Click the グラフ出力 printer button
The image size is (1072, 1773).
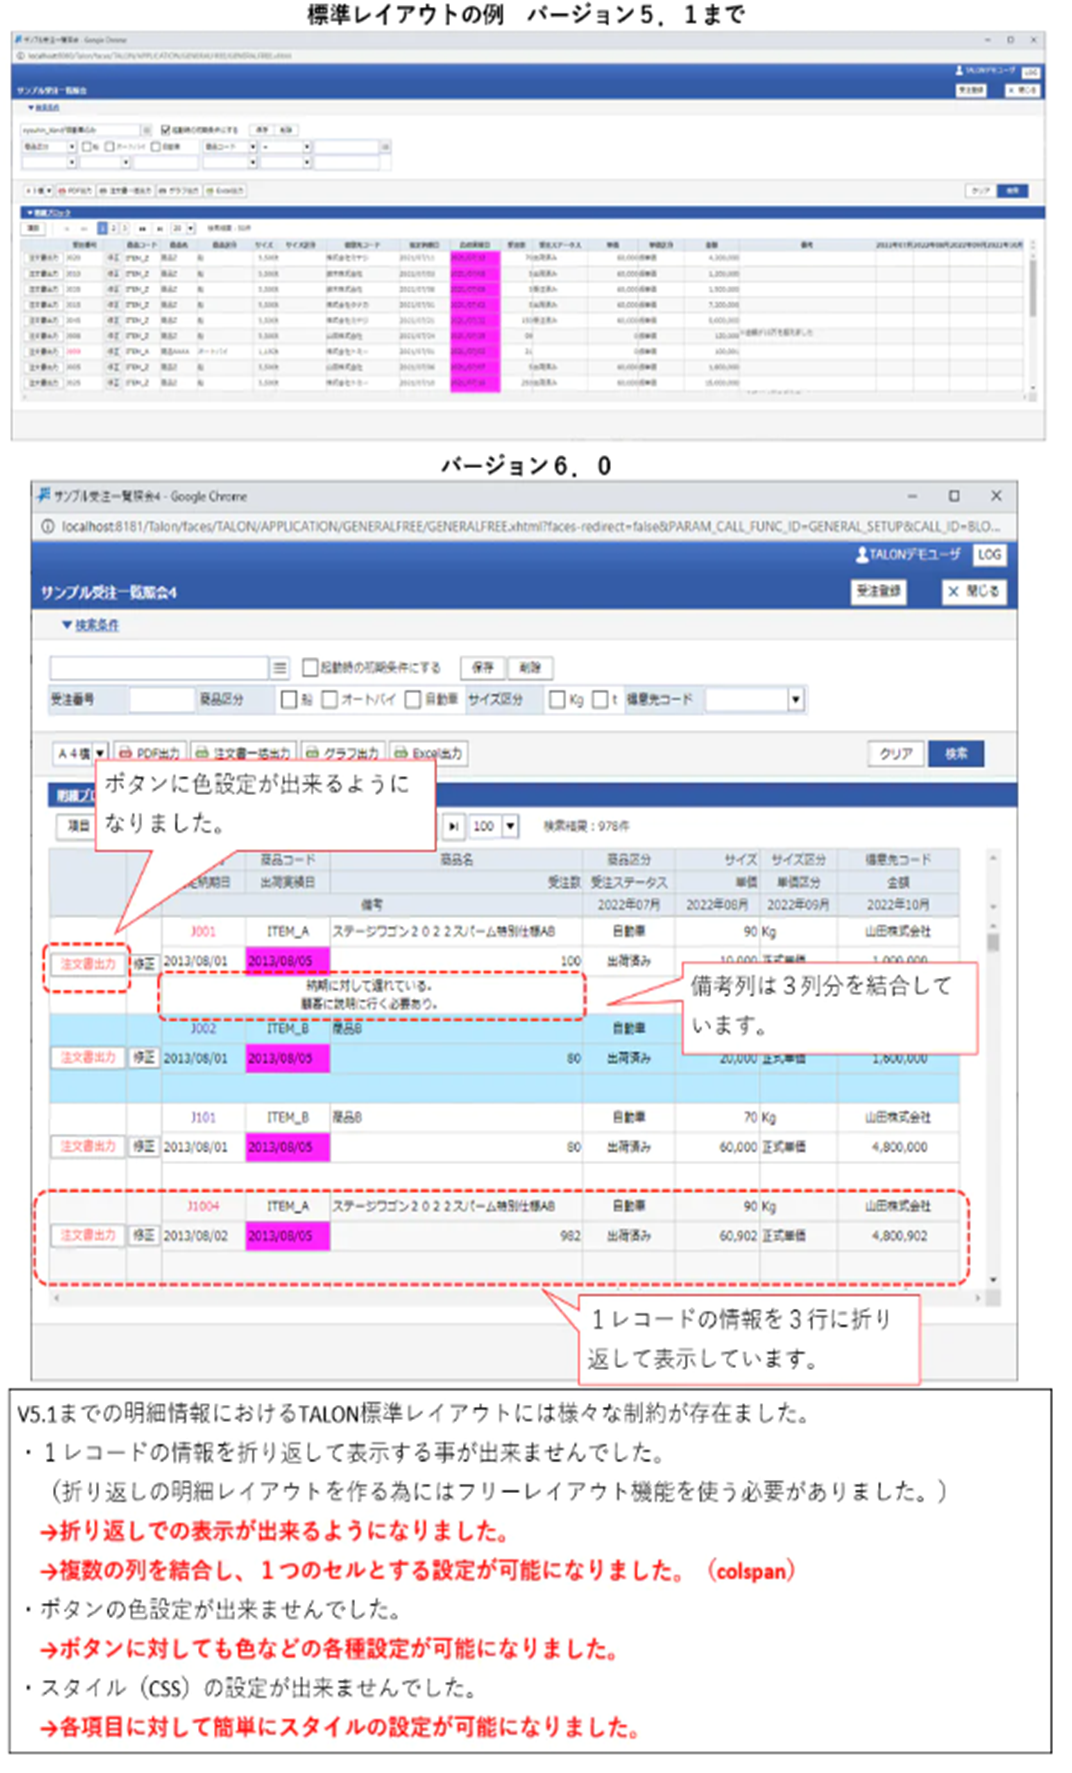[342, 753]
